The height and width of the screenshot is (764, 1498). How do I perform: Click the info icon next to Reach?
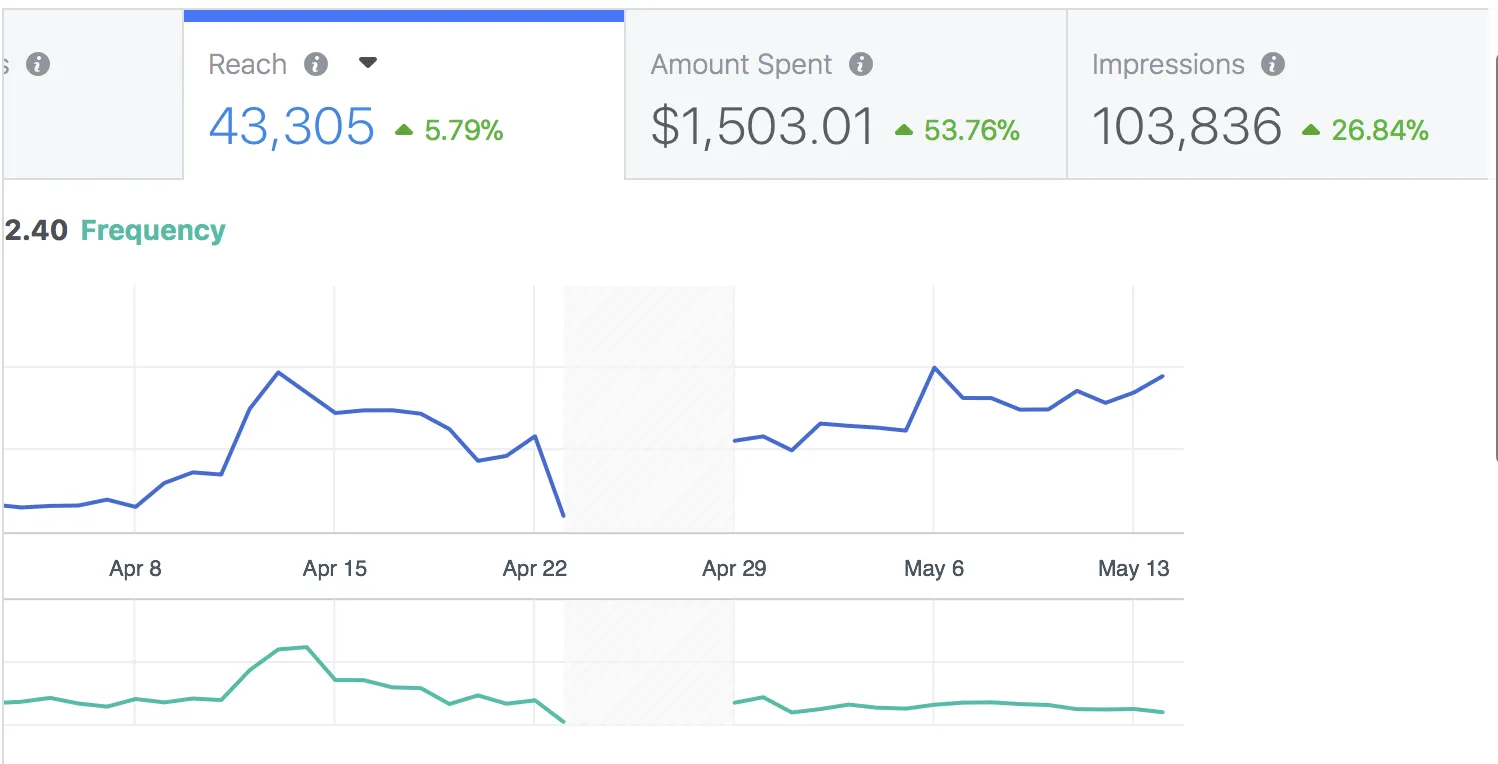point(317,64)
